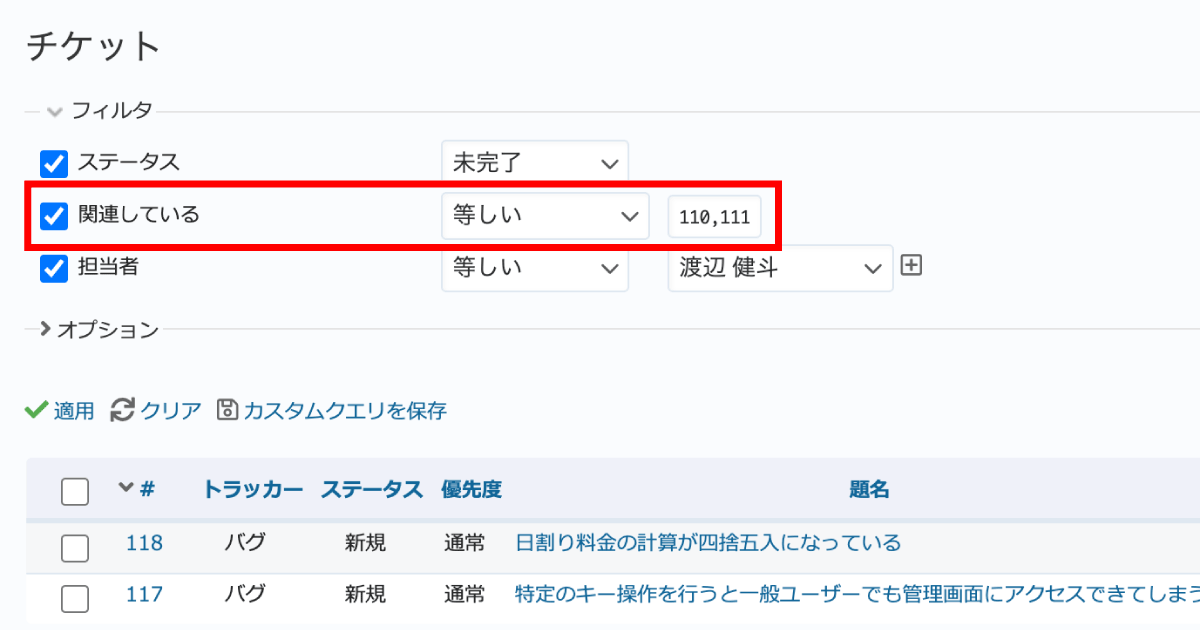Viewport: 1200px width, 630px height.
Task: Sort by トラッカー column header
Action: coord(252,490)
